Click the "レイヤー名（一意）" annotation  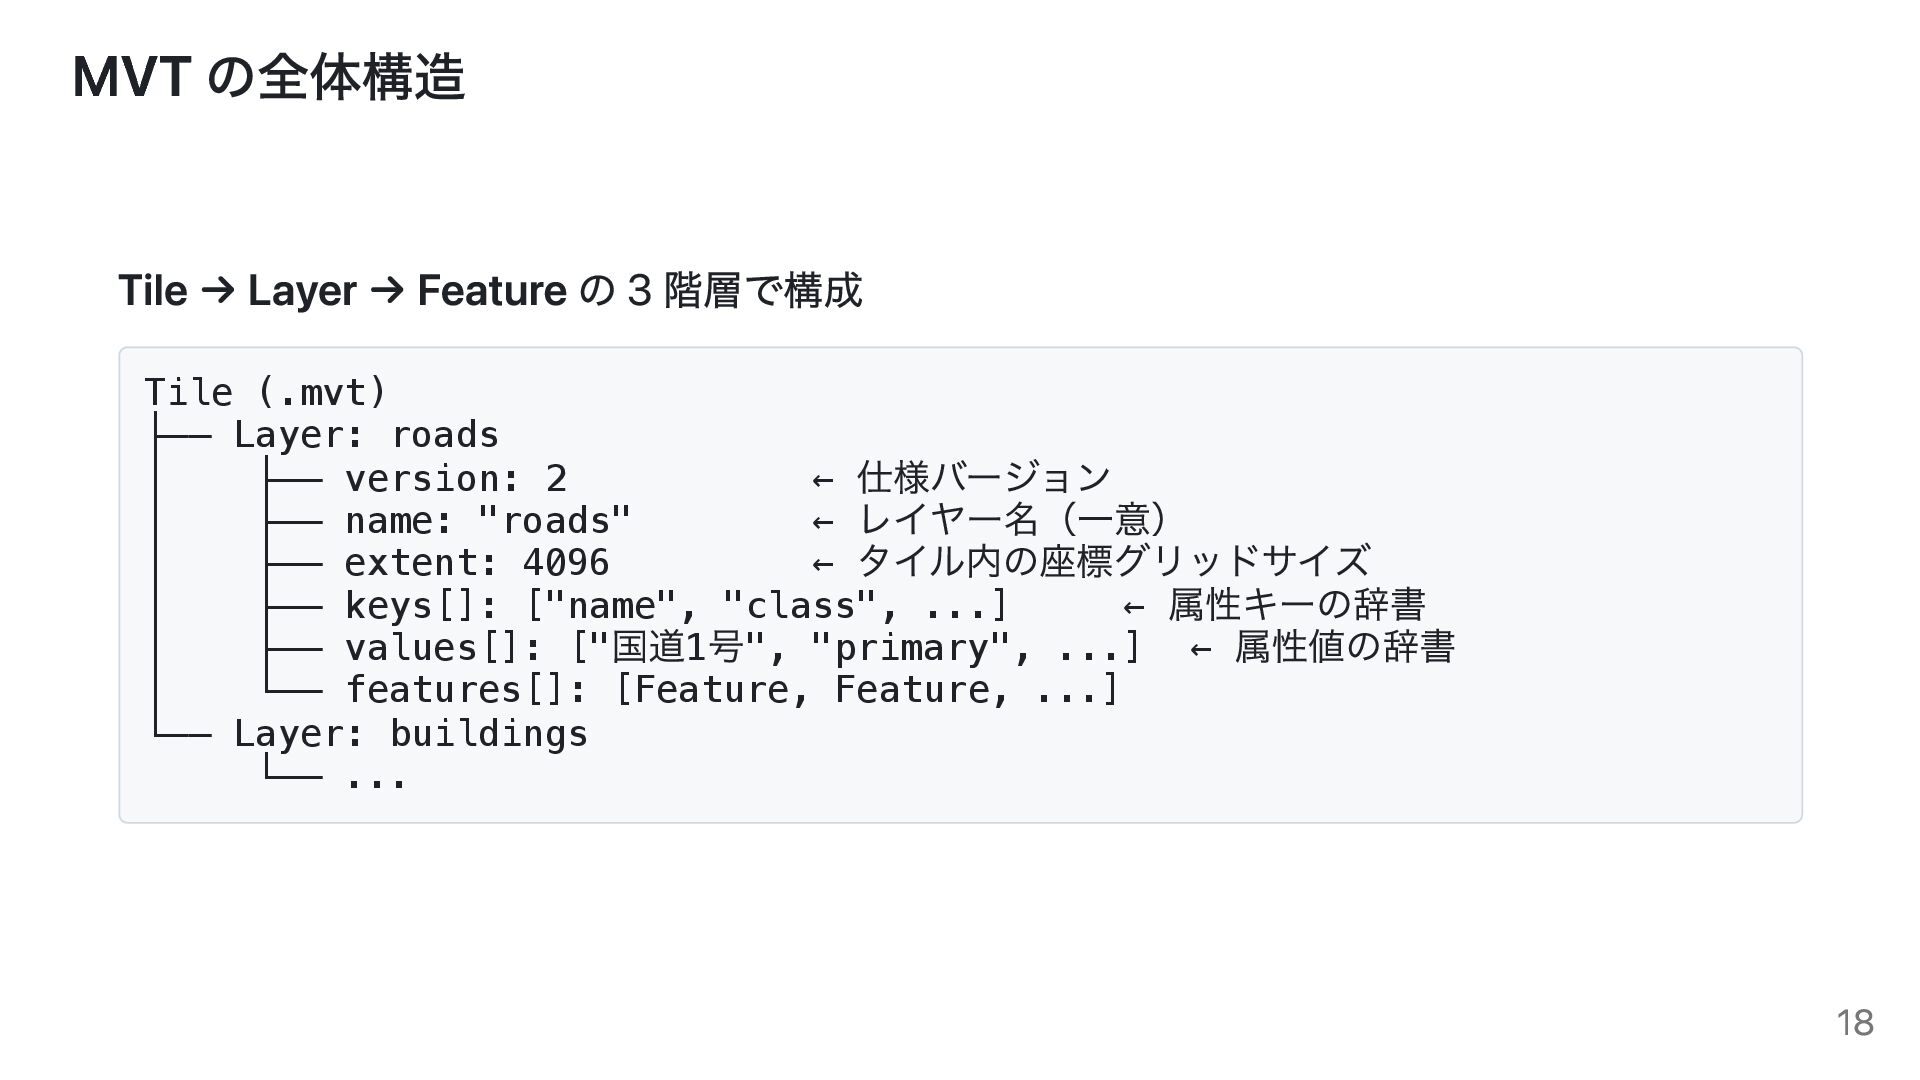coord(1012,520)
